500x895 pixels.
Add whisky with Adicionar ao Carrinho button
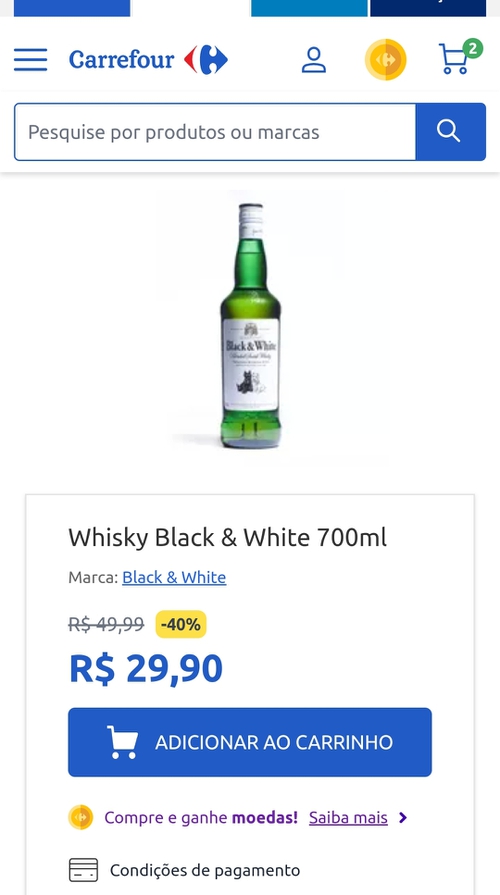pyautogui.click(x=250, y=742)
